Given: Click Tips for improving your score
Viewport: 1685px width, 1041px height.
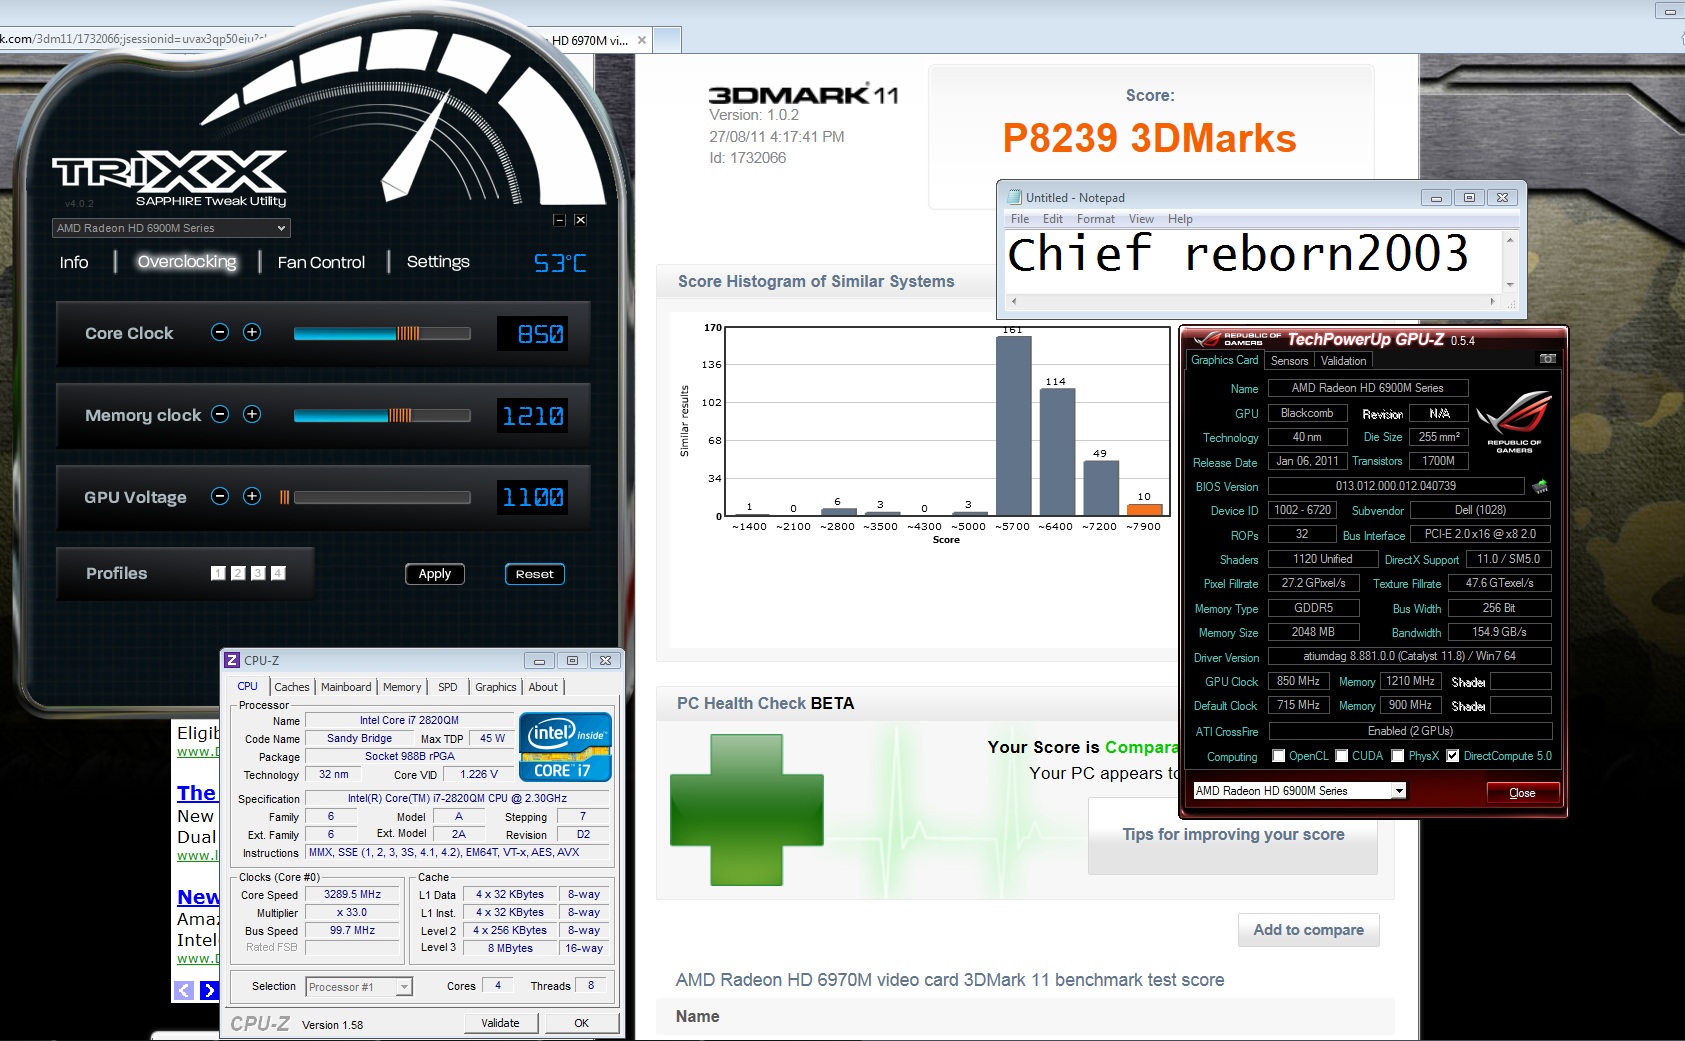Looking at the screenshot, I should point(1233,834).
